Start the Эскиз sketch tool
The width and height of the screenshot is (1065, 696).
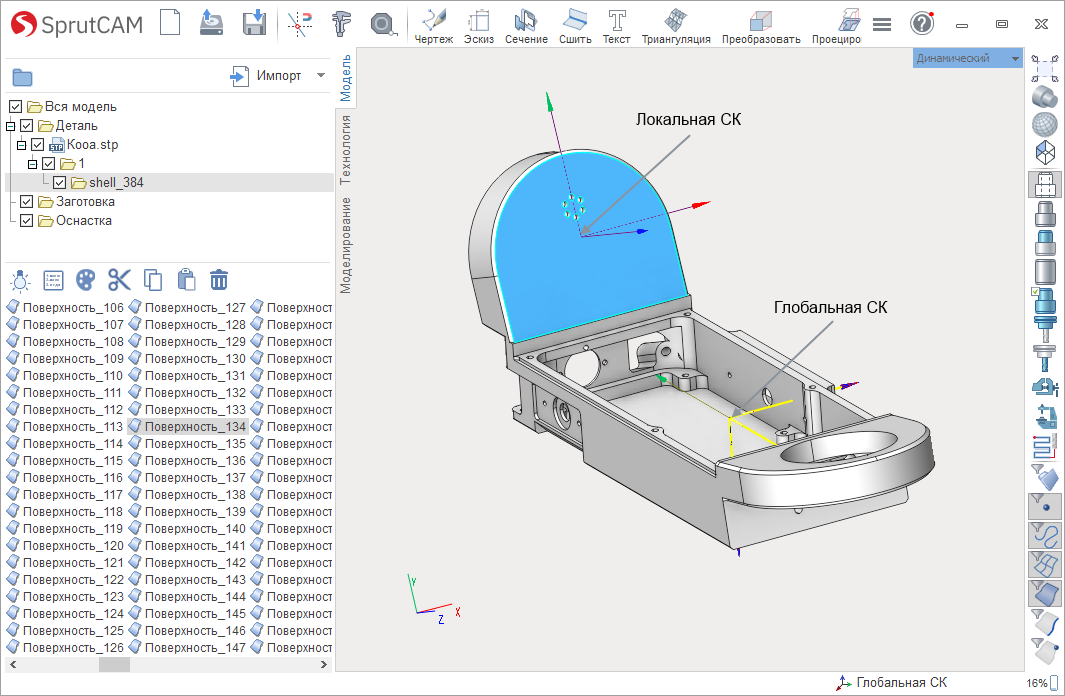click(479, 26)
